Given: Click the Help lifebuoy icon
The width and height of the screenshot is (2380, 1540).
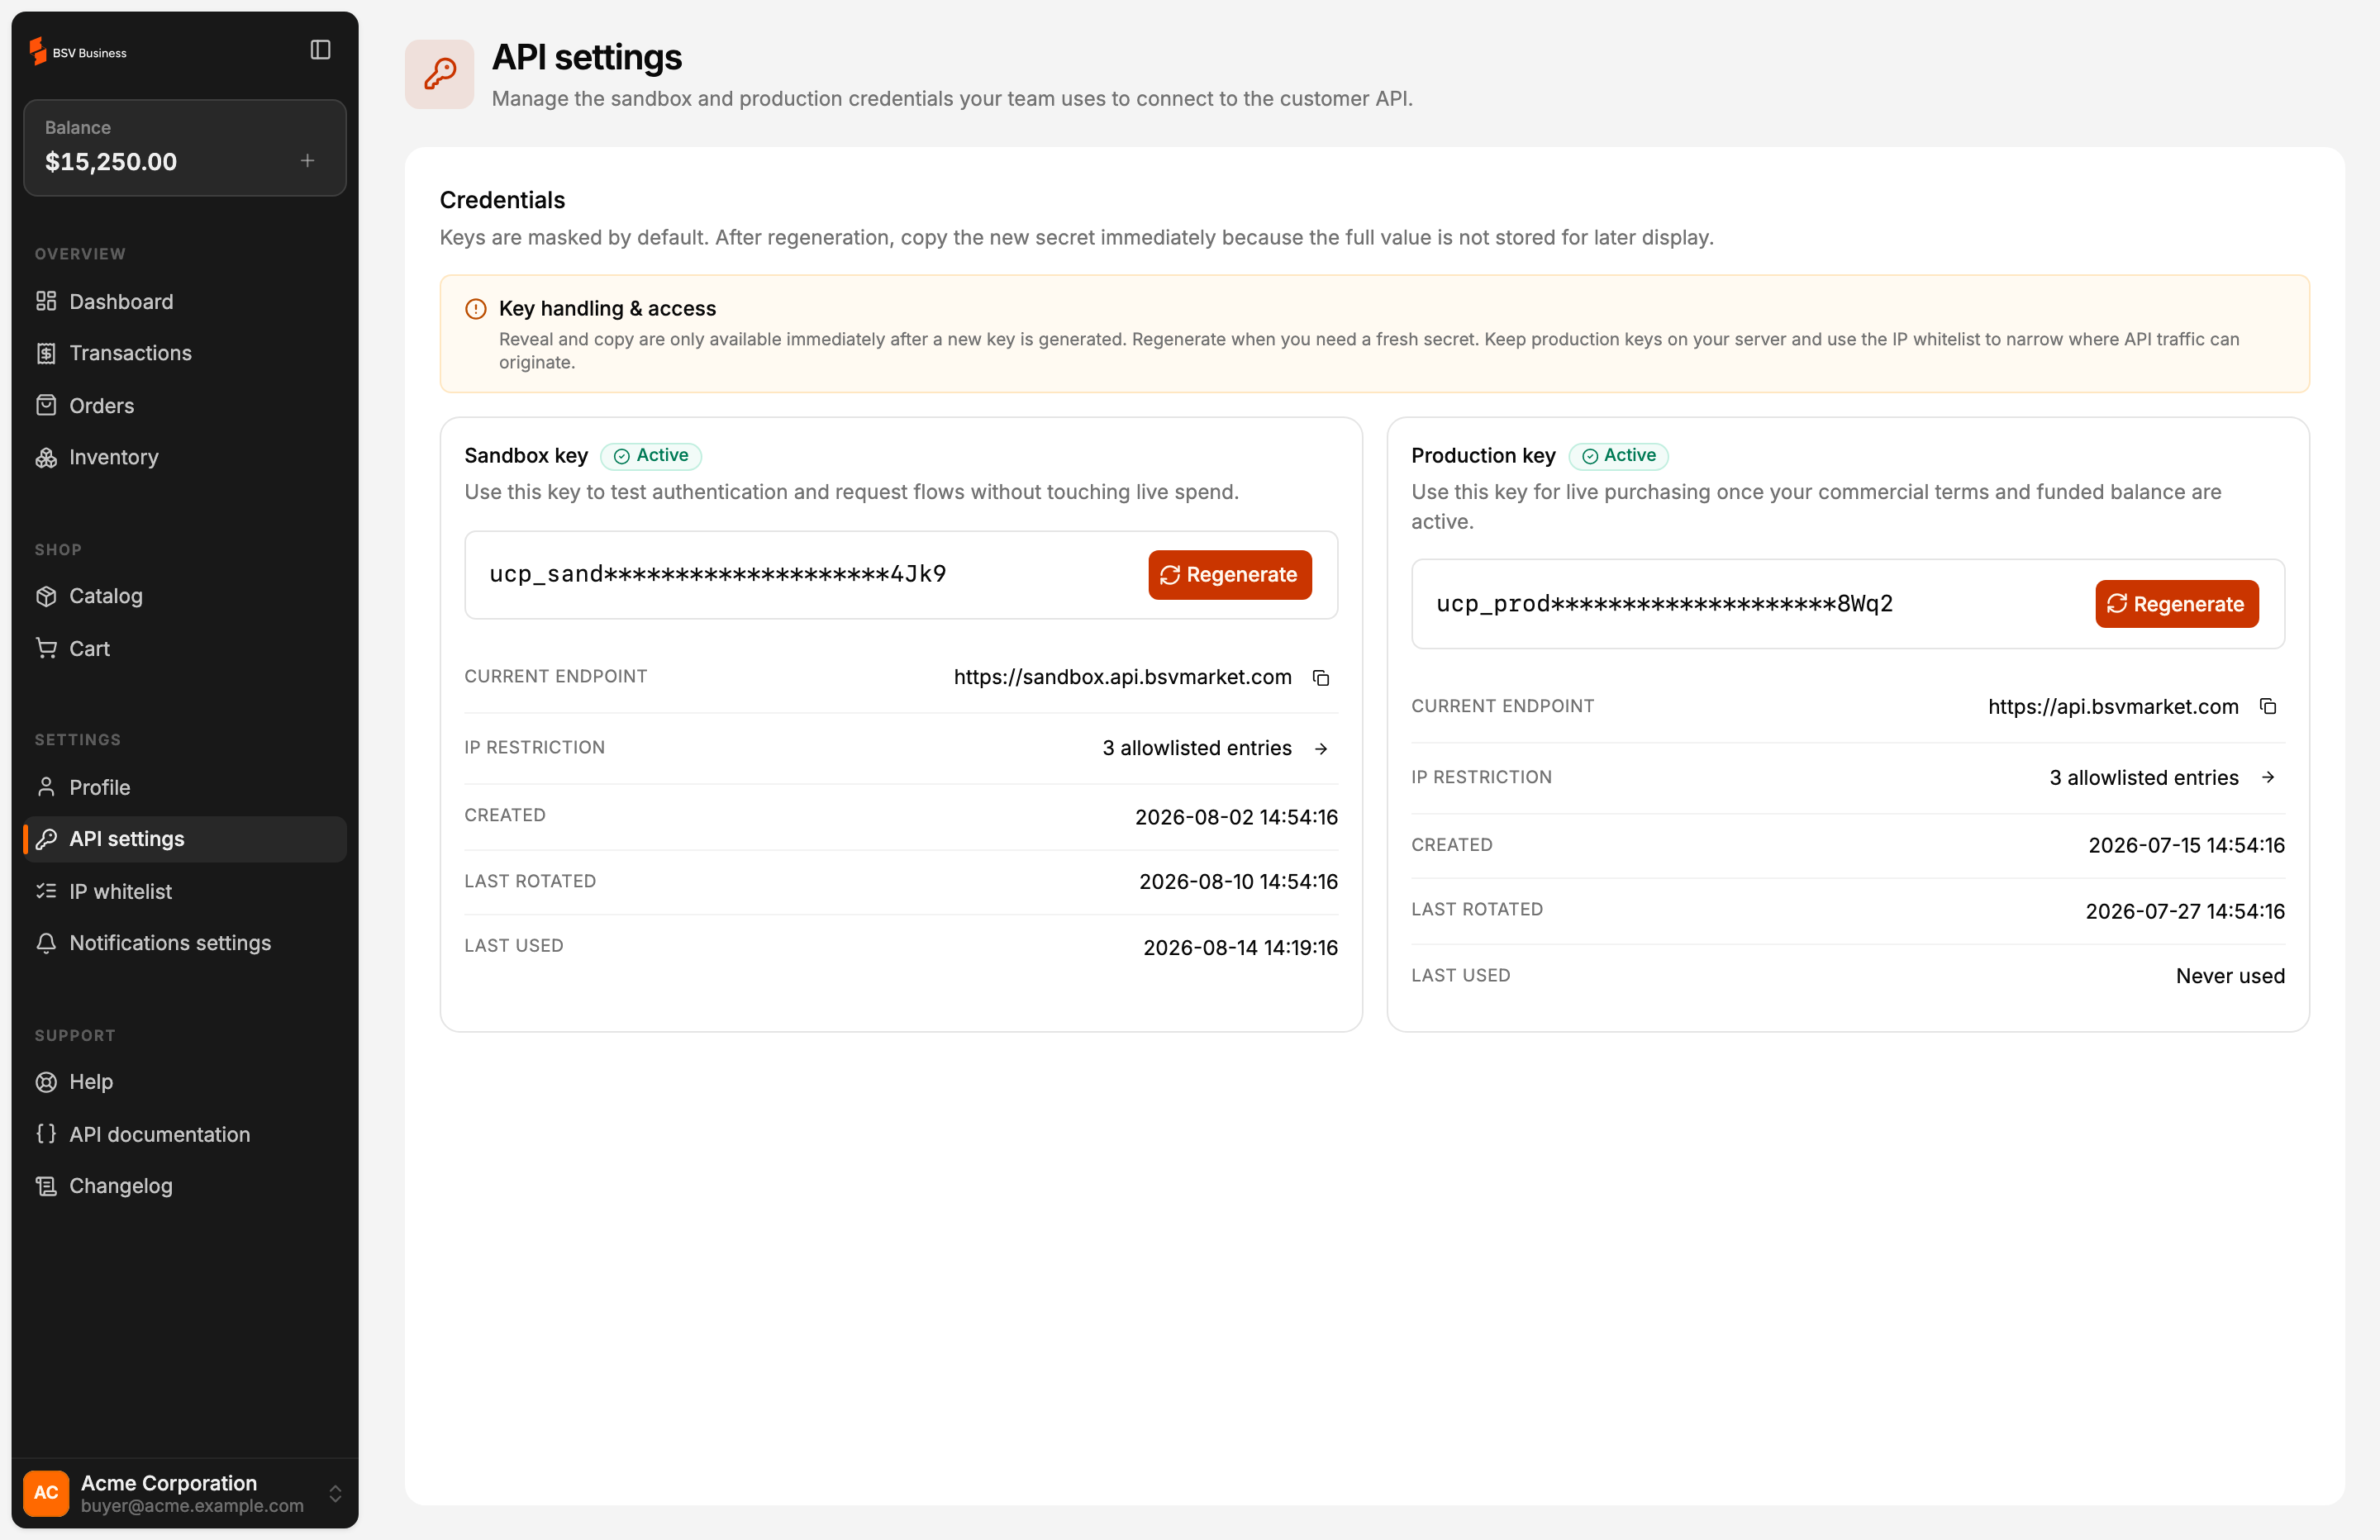Looking at the screenshot, I should coord(46,1082).
